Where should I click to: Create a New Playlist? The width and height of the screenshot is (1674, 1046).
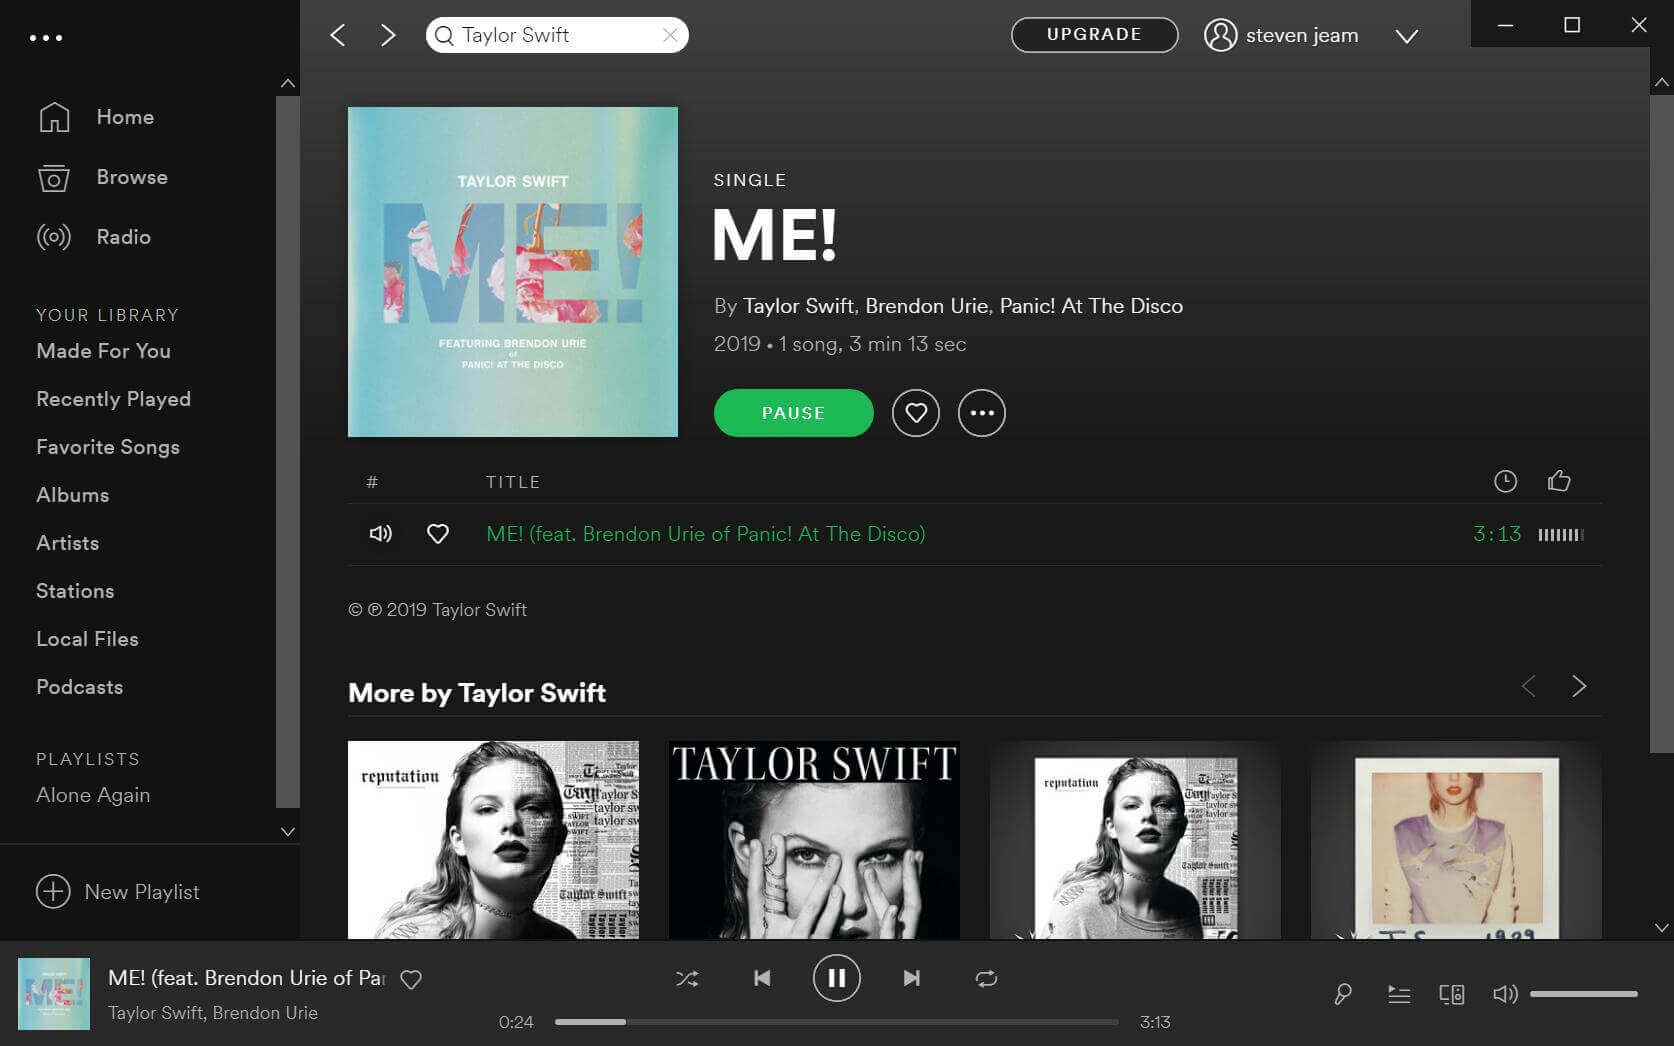point(118,891)
